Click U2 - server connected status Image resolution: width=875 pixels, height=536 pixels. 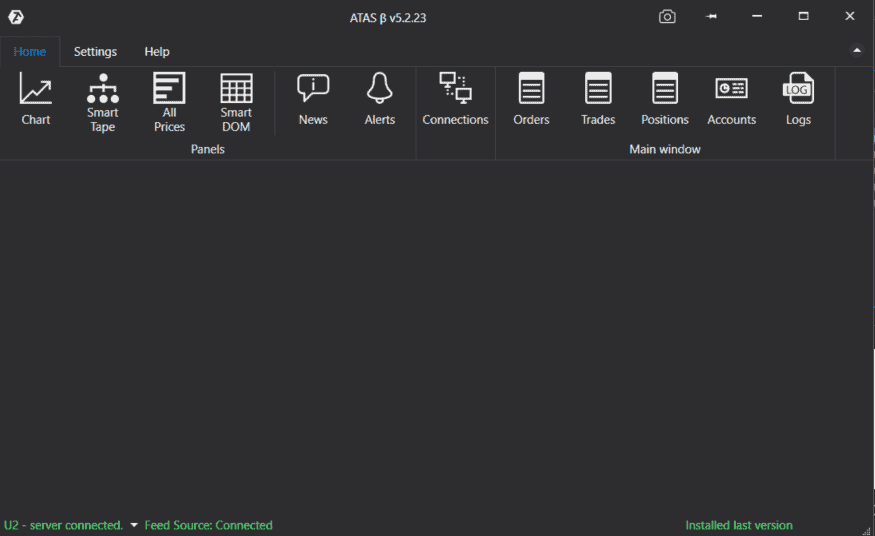[x=63, y=525]
